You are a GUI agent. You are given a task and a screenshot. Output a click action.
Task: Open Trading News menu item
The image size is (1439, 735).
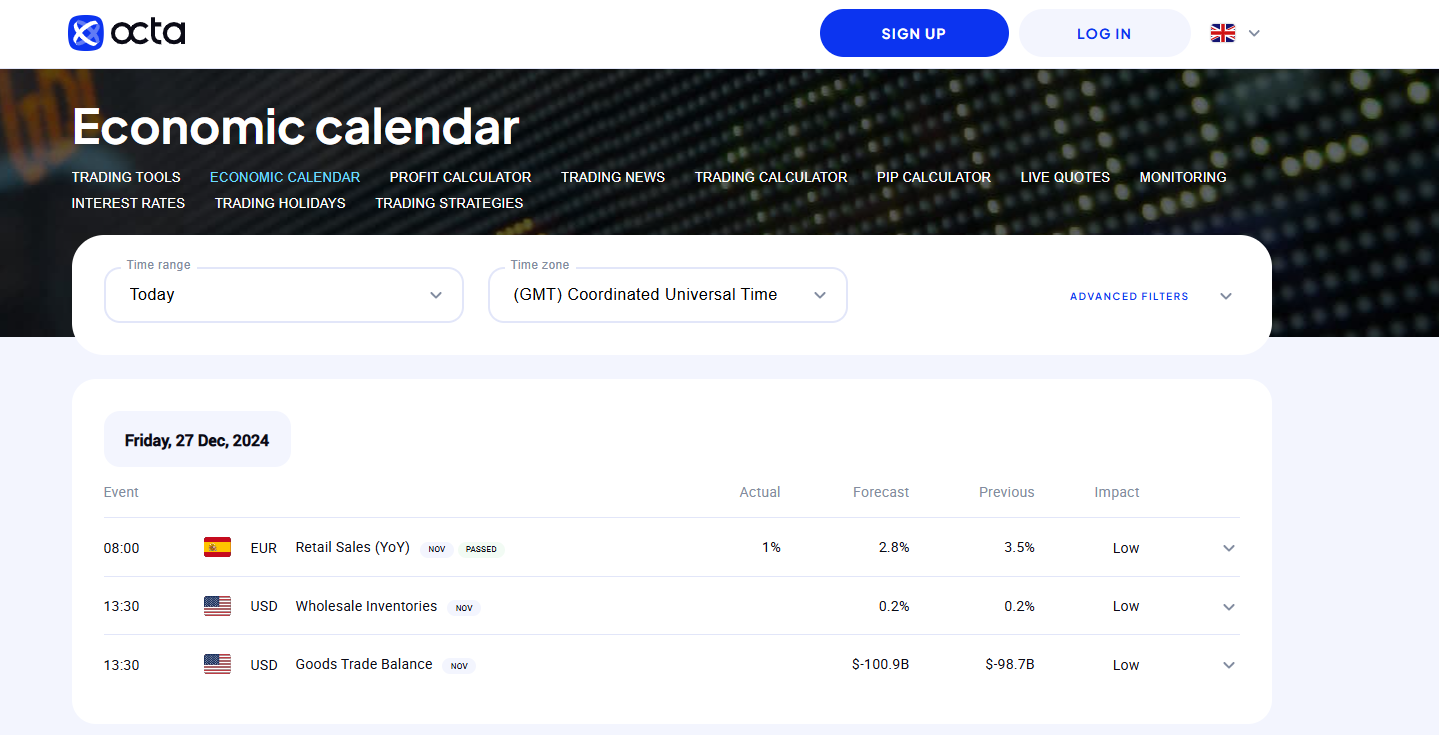tap(613, 177)
